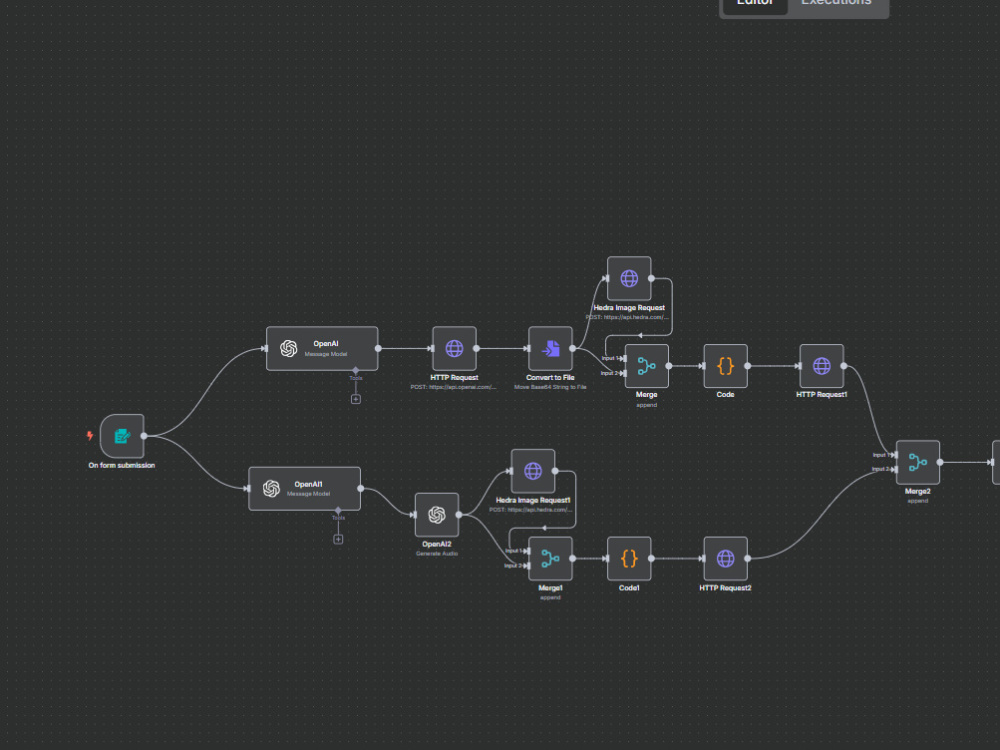Click the Merge1 Input 2 connector
This screenshot has width=1000, height=750.
[526, 566]
